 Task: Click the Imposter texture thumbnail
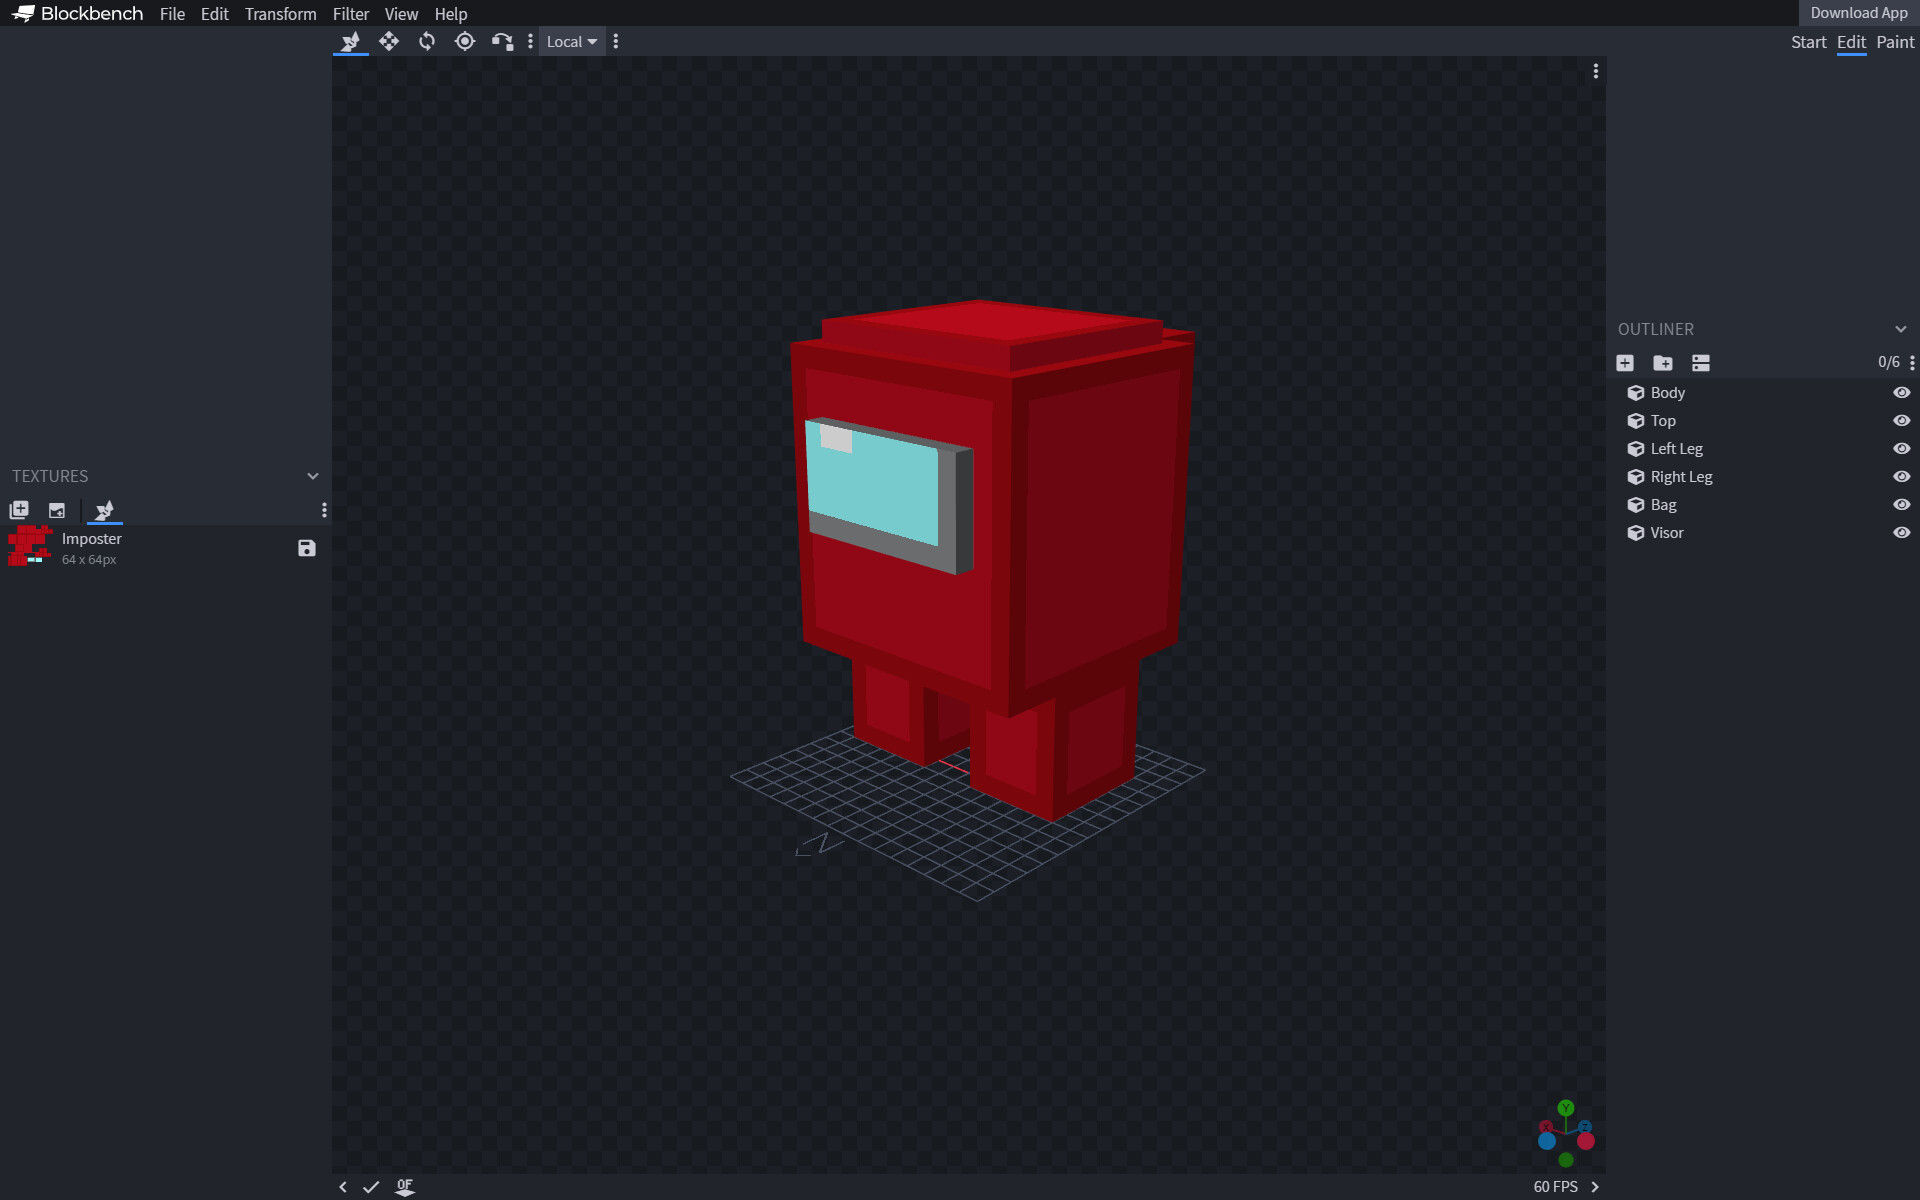pos(29,546)
